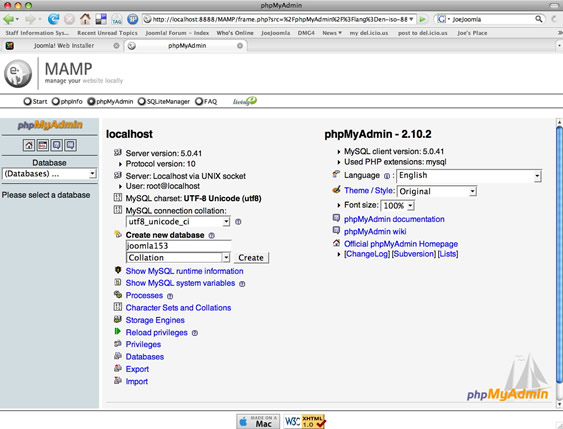Click the Create database button

(251, 258)
